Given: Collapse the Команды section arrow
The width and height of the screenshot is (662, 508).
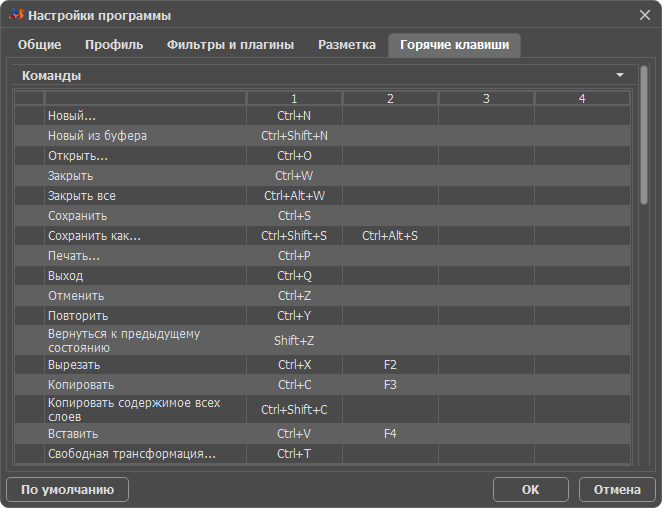Looking at the screenshot, I should [x=620, y=75].
